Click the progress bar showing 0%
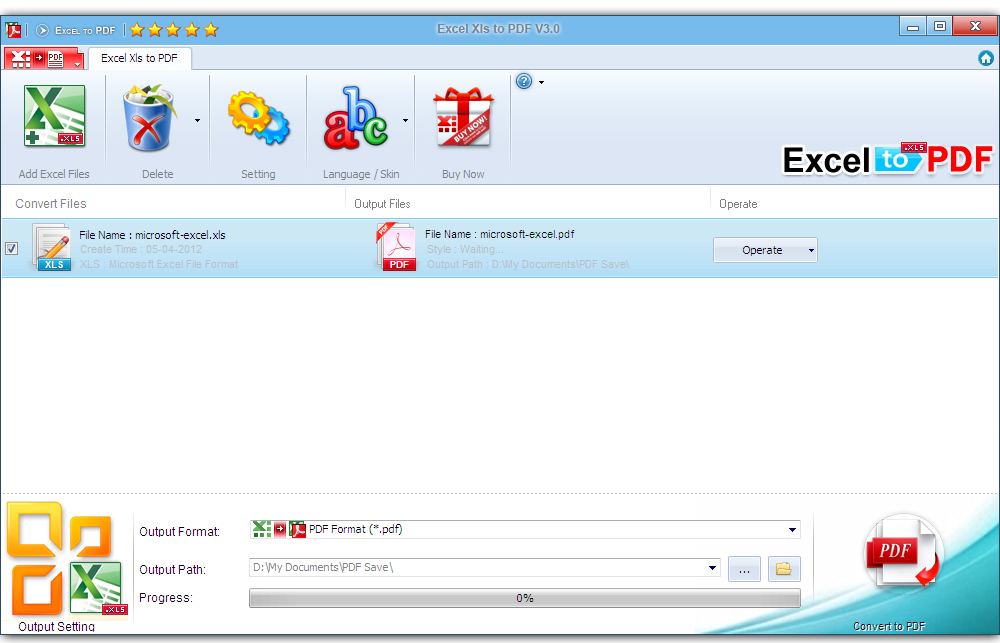The width and height of the screenshot is (1000, 643). coord(525,598)
